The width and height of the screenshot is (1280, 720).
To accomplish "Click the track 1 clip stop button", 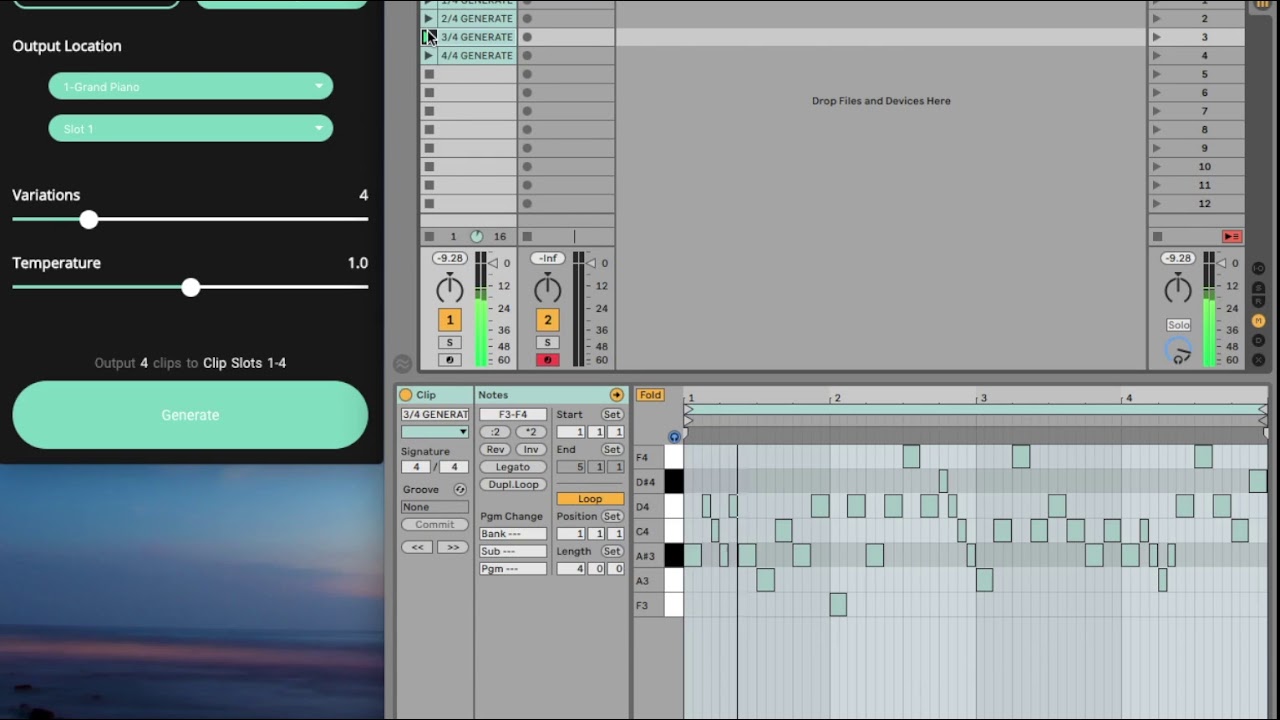I will pos(429,236).
